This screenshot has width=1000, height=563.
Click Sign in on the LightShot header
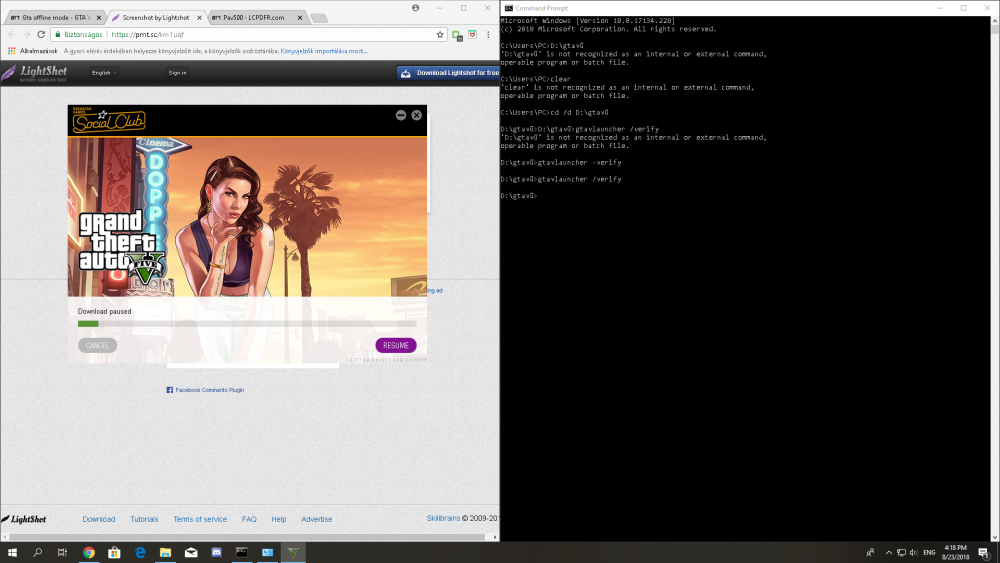pyautogui.click(x=177, y=73)
